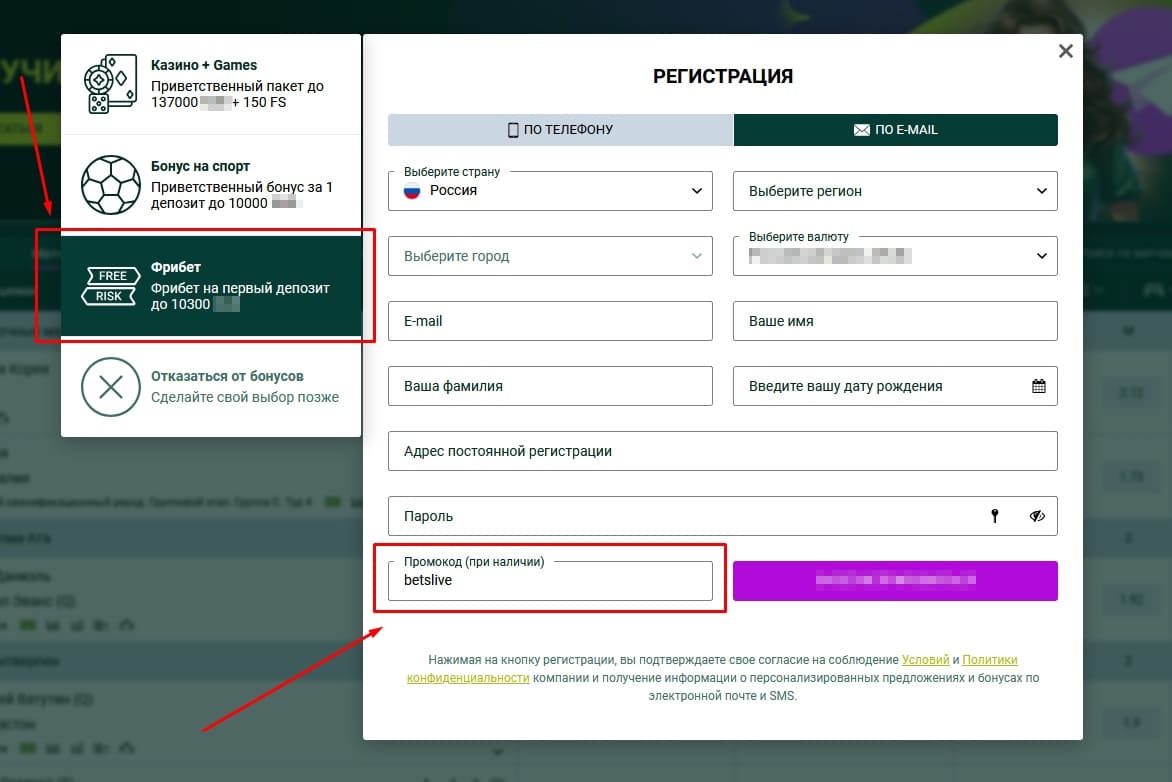The height and width of the screenshot is (782, 1172).
Task: Open the Выберите город dropdown
Action: (x=550, y=256)
